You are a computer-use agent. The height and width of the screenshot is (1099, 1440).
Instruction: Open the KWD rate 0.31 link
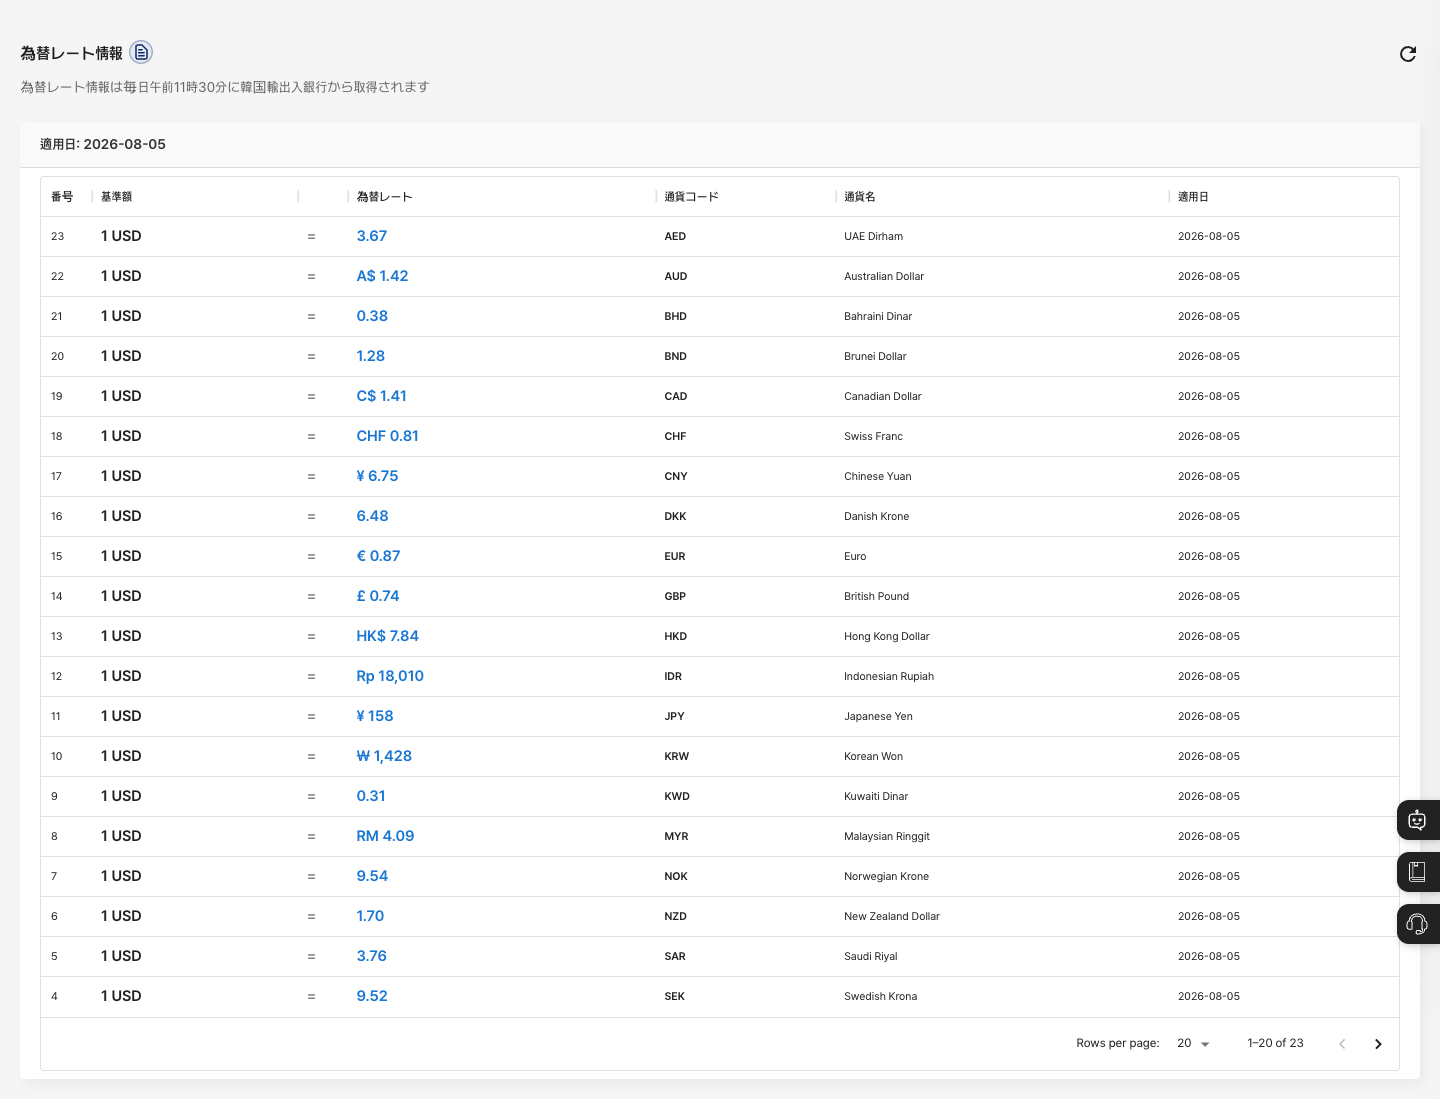pyautogui.click(x=371, y=796)
